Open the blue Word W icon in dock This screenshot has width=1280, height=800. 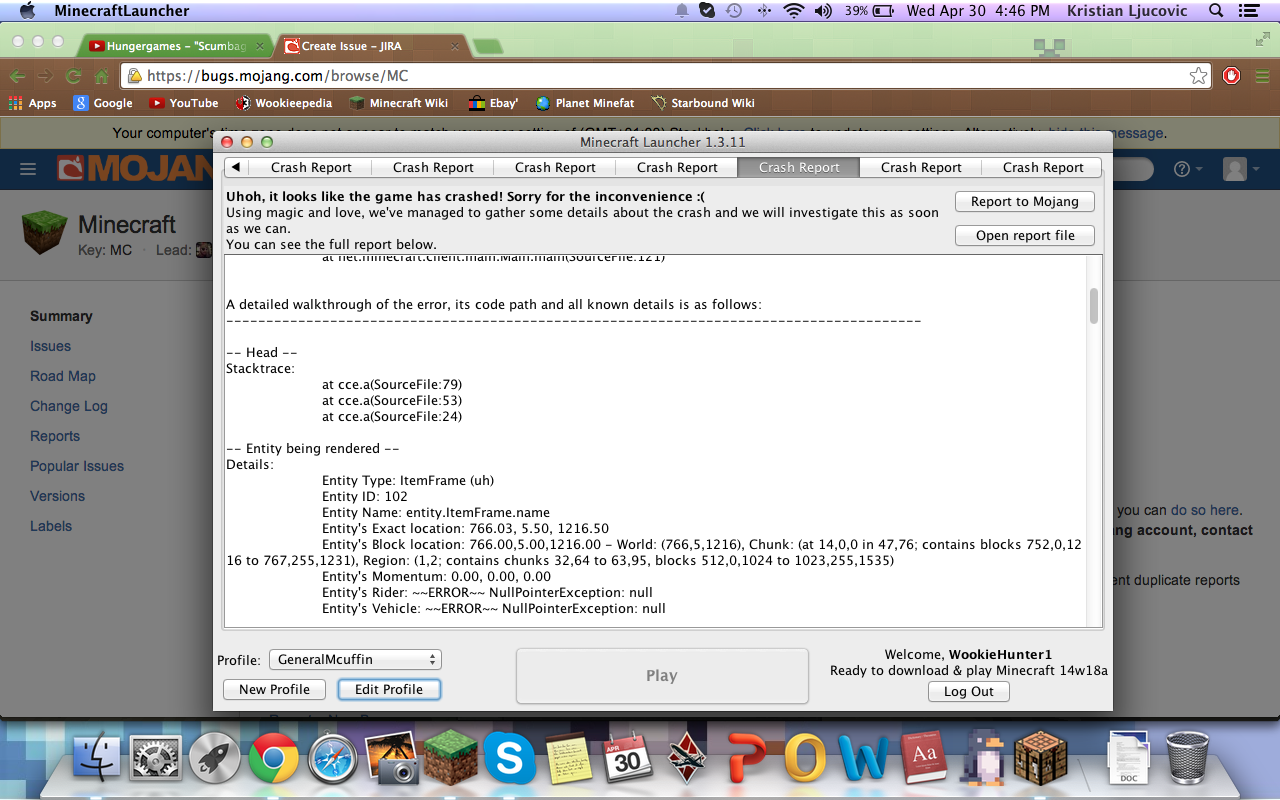863,757
